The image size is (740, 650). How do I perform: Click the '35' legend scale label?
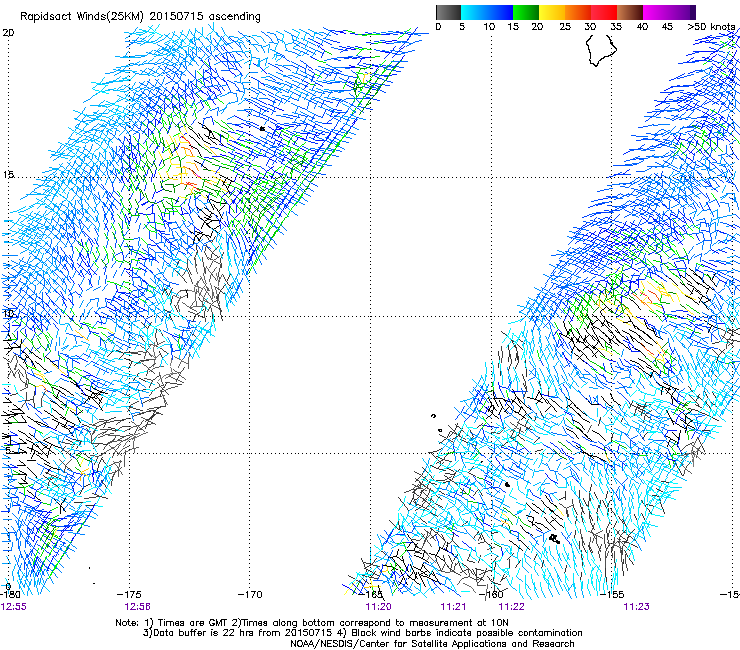pyautogui.click(x=616, y=27)
